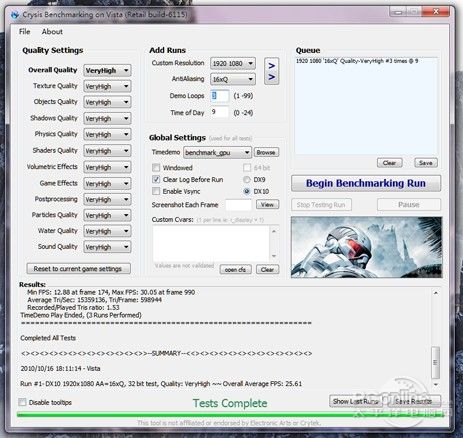Enable the Windowed checkbox

point(156,168)
